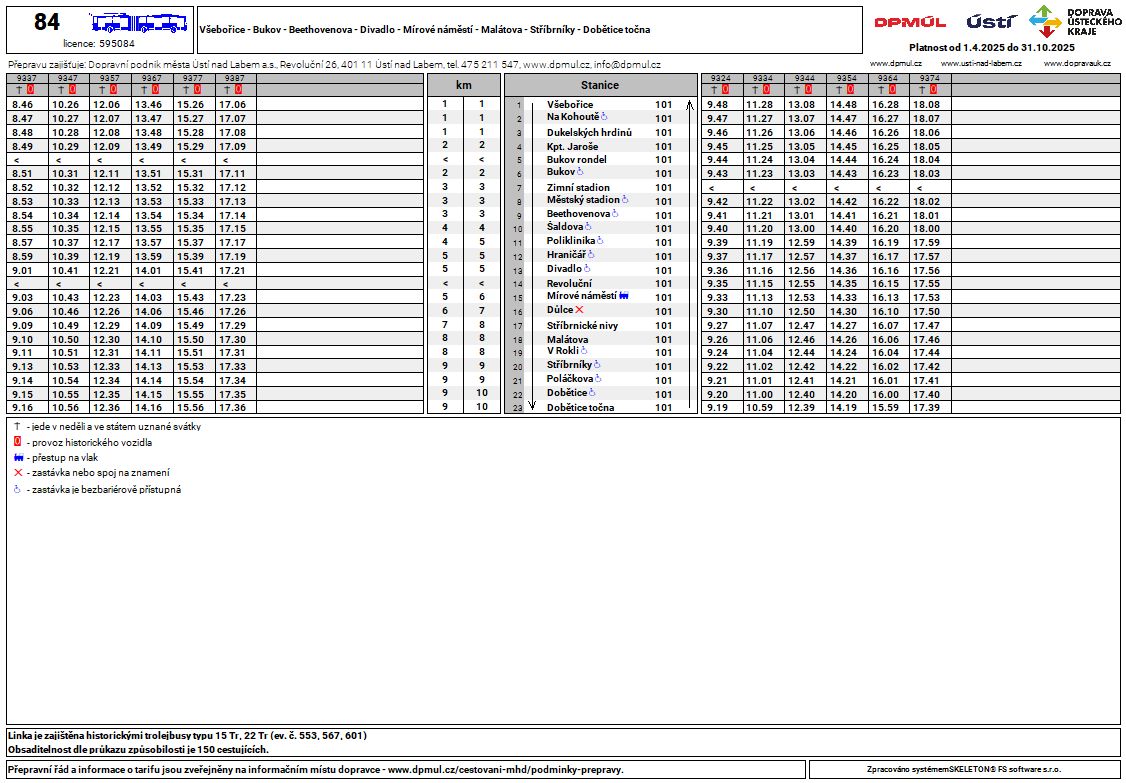Click the 18.08 arrival time at Všebořice
The height and width of the screenshot is (783, 1126).
click(x=926, y=104)
